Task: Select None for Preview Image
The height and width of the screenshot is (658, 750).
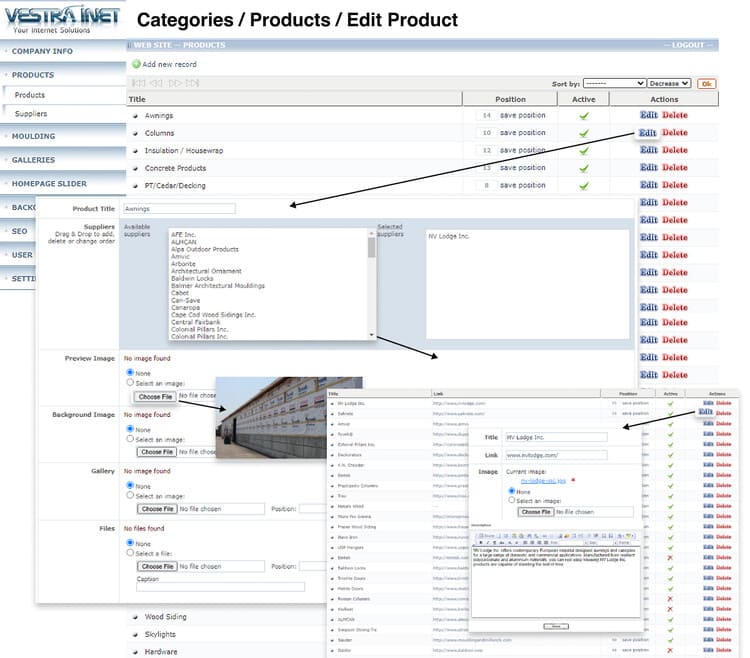Action: [130, 372]
